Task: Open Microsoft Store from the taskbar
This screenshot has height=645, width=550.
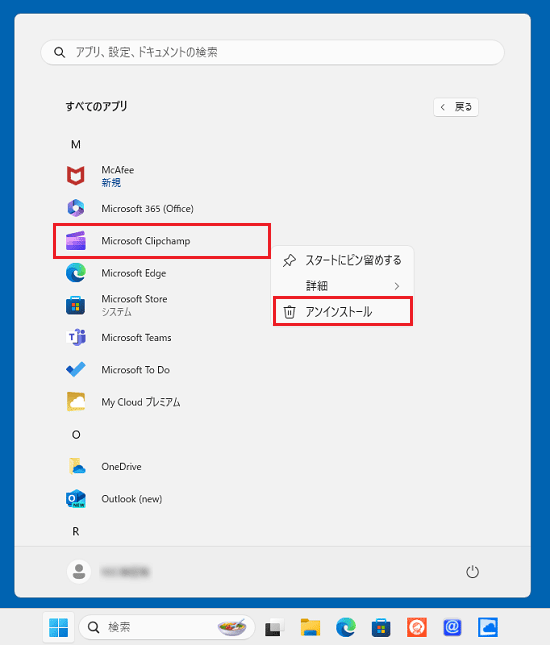Action: [381, 627]
